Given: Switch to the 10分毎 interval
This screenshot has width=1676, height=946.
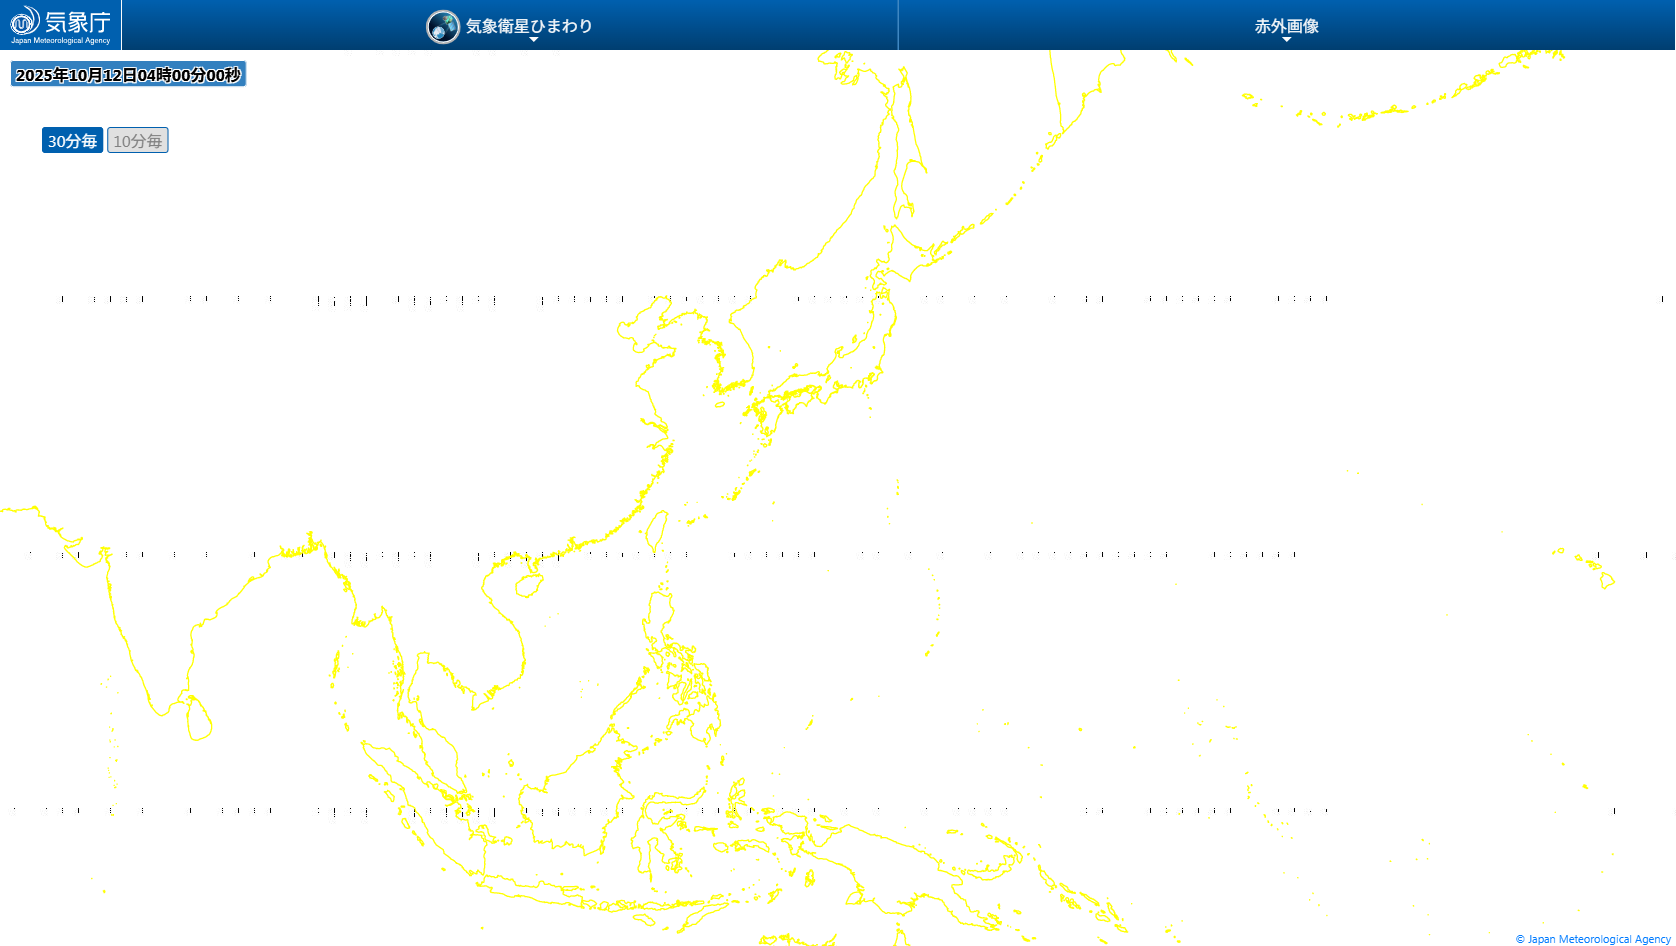Looking at the screenshot, I should click(138, 141).
